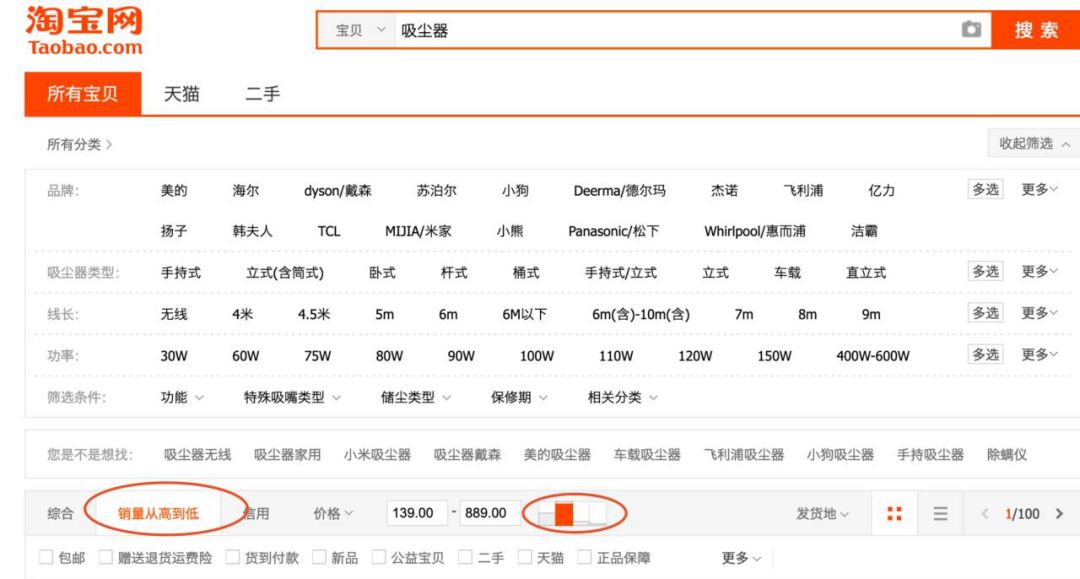Click the orange 搜索 search button

[1036, 30]
